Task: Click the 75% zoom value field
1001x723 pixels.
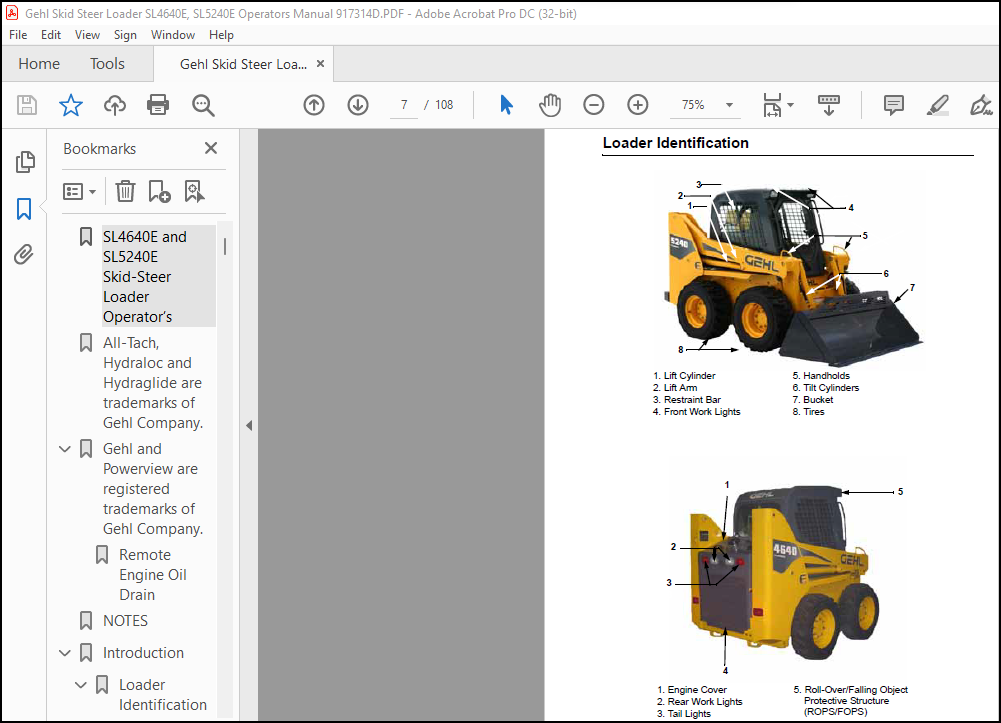Action: click(x=693, y=105)
